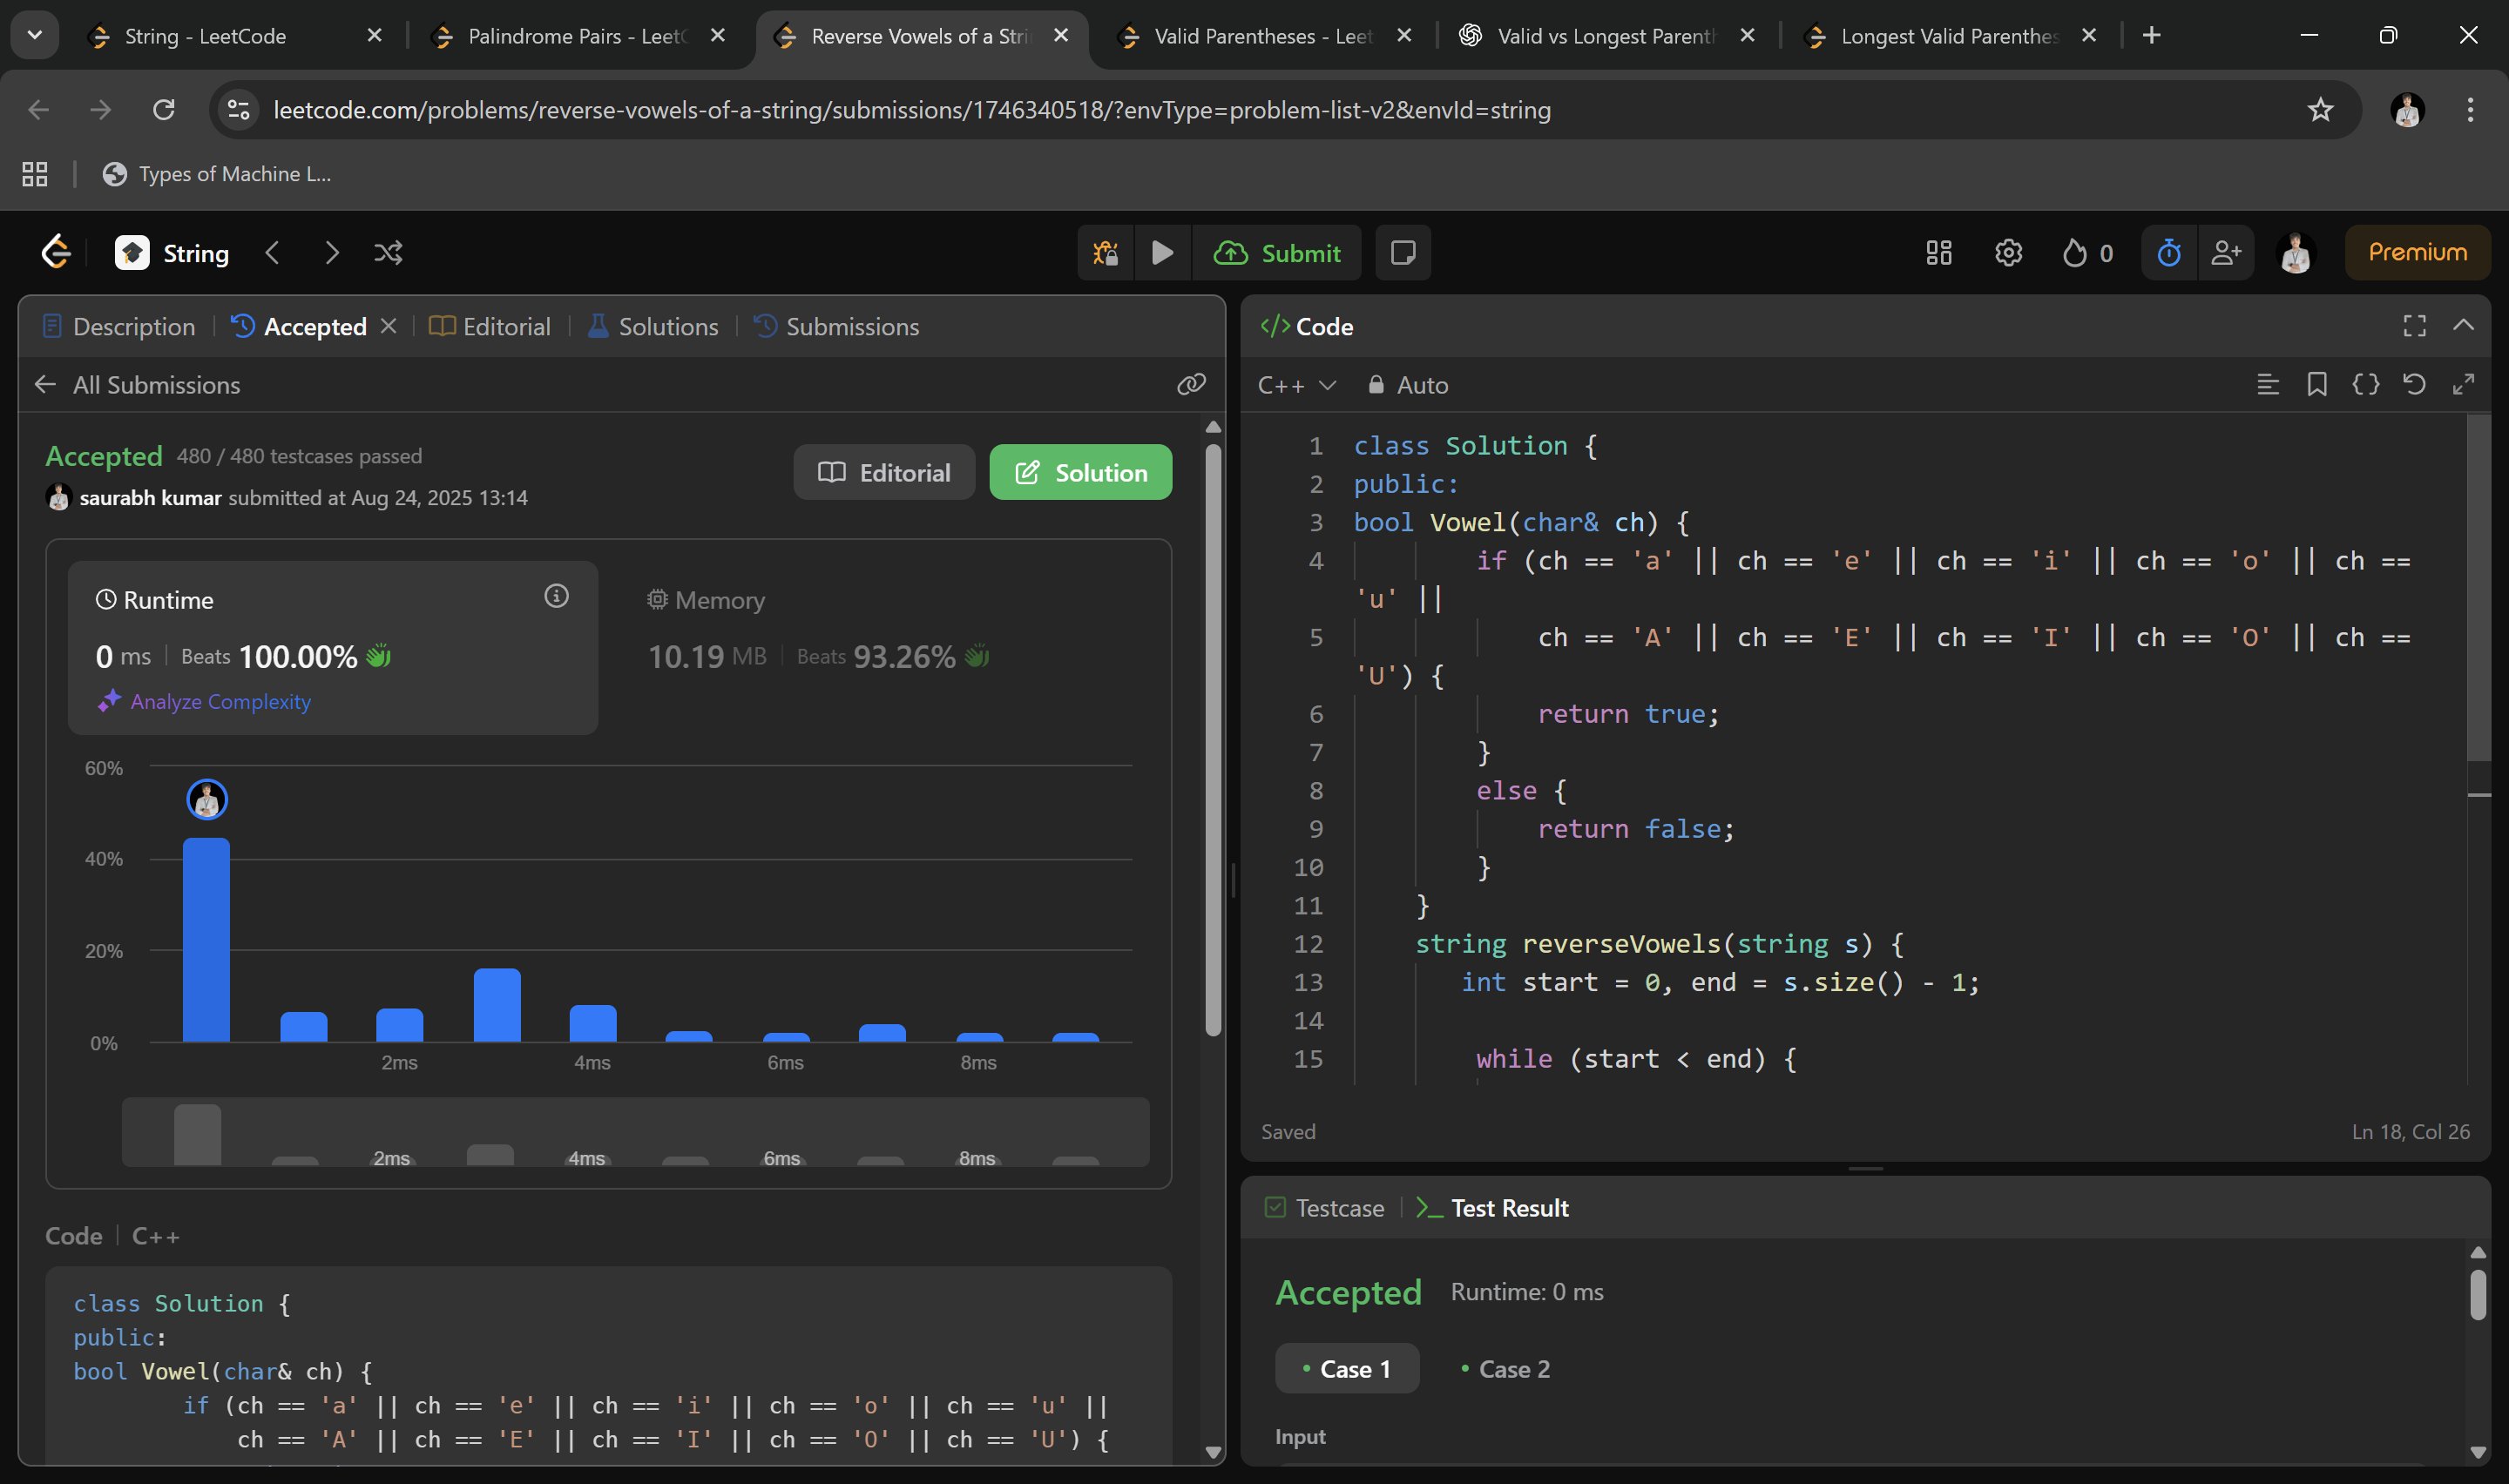Open the LeetCode settings gear

[x=2008, y=253]
